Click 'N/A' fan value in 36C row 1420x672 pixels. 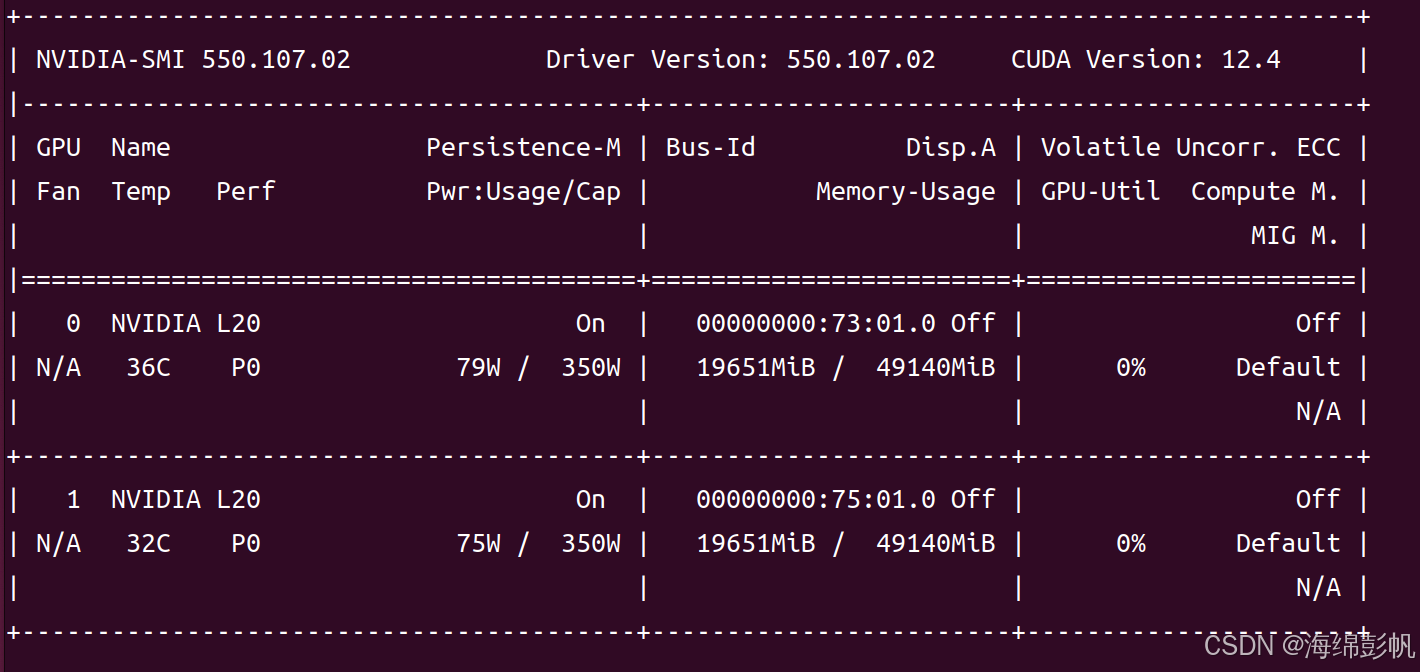point(58,368)
